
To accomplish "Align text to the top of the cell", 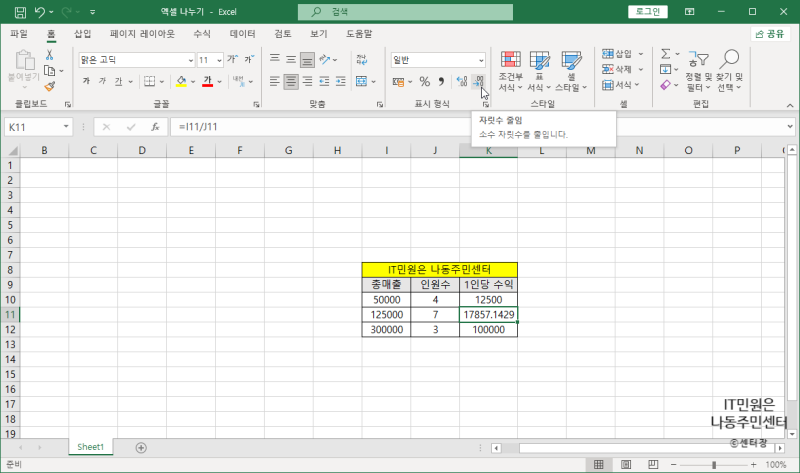I will pyautogui.click(x=274, y=60).
